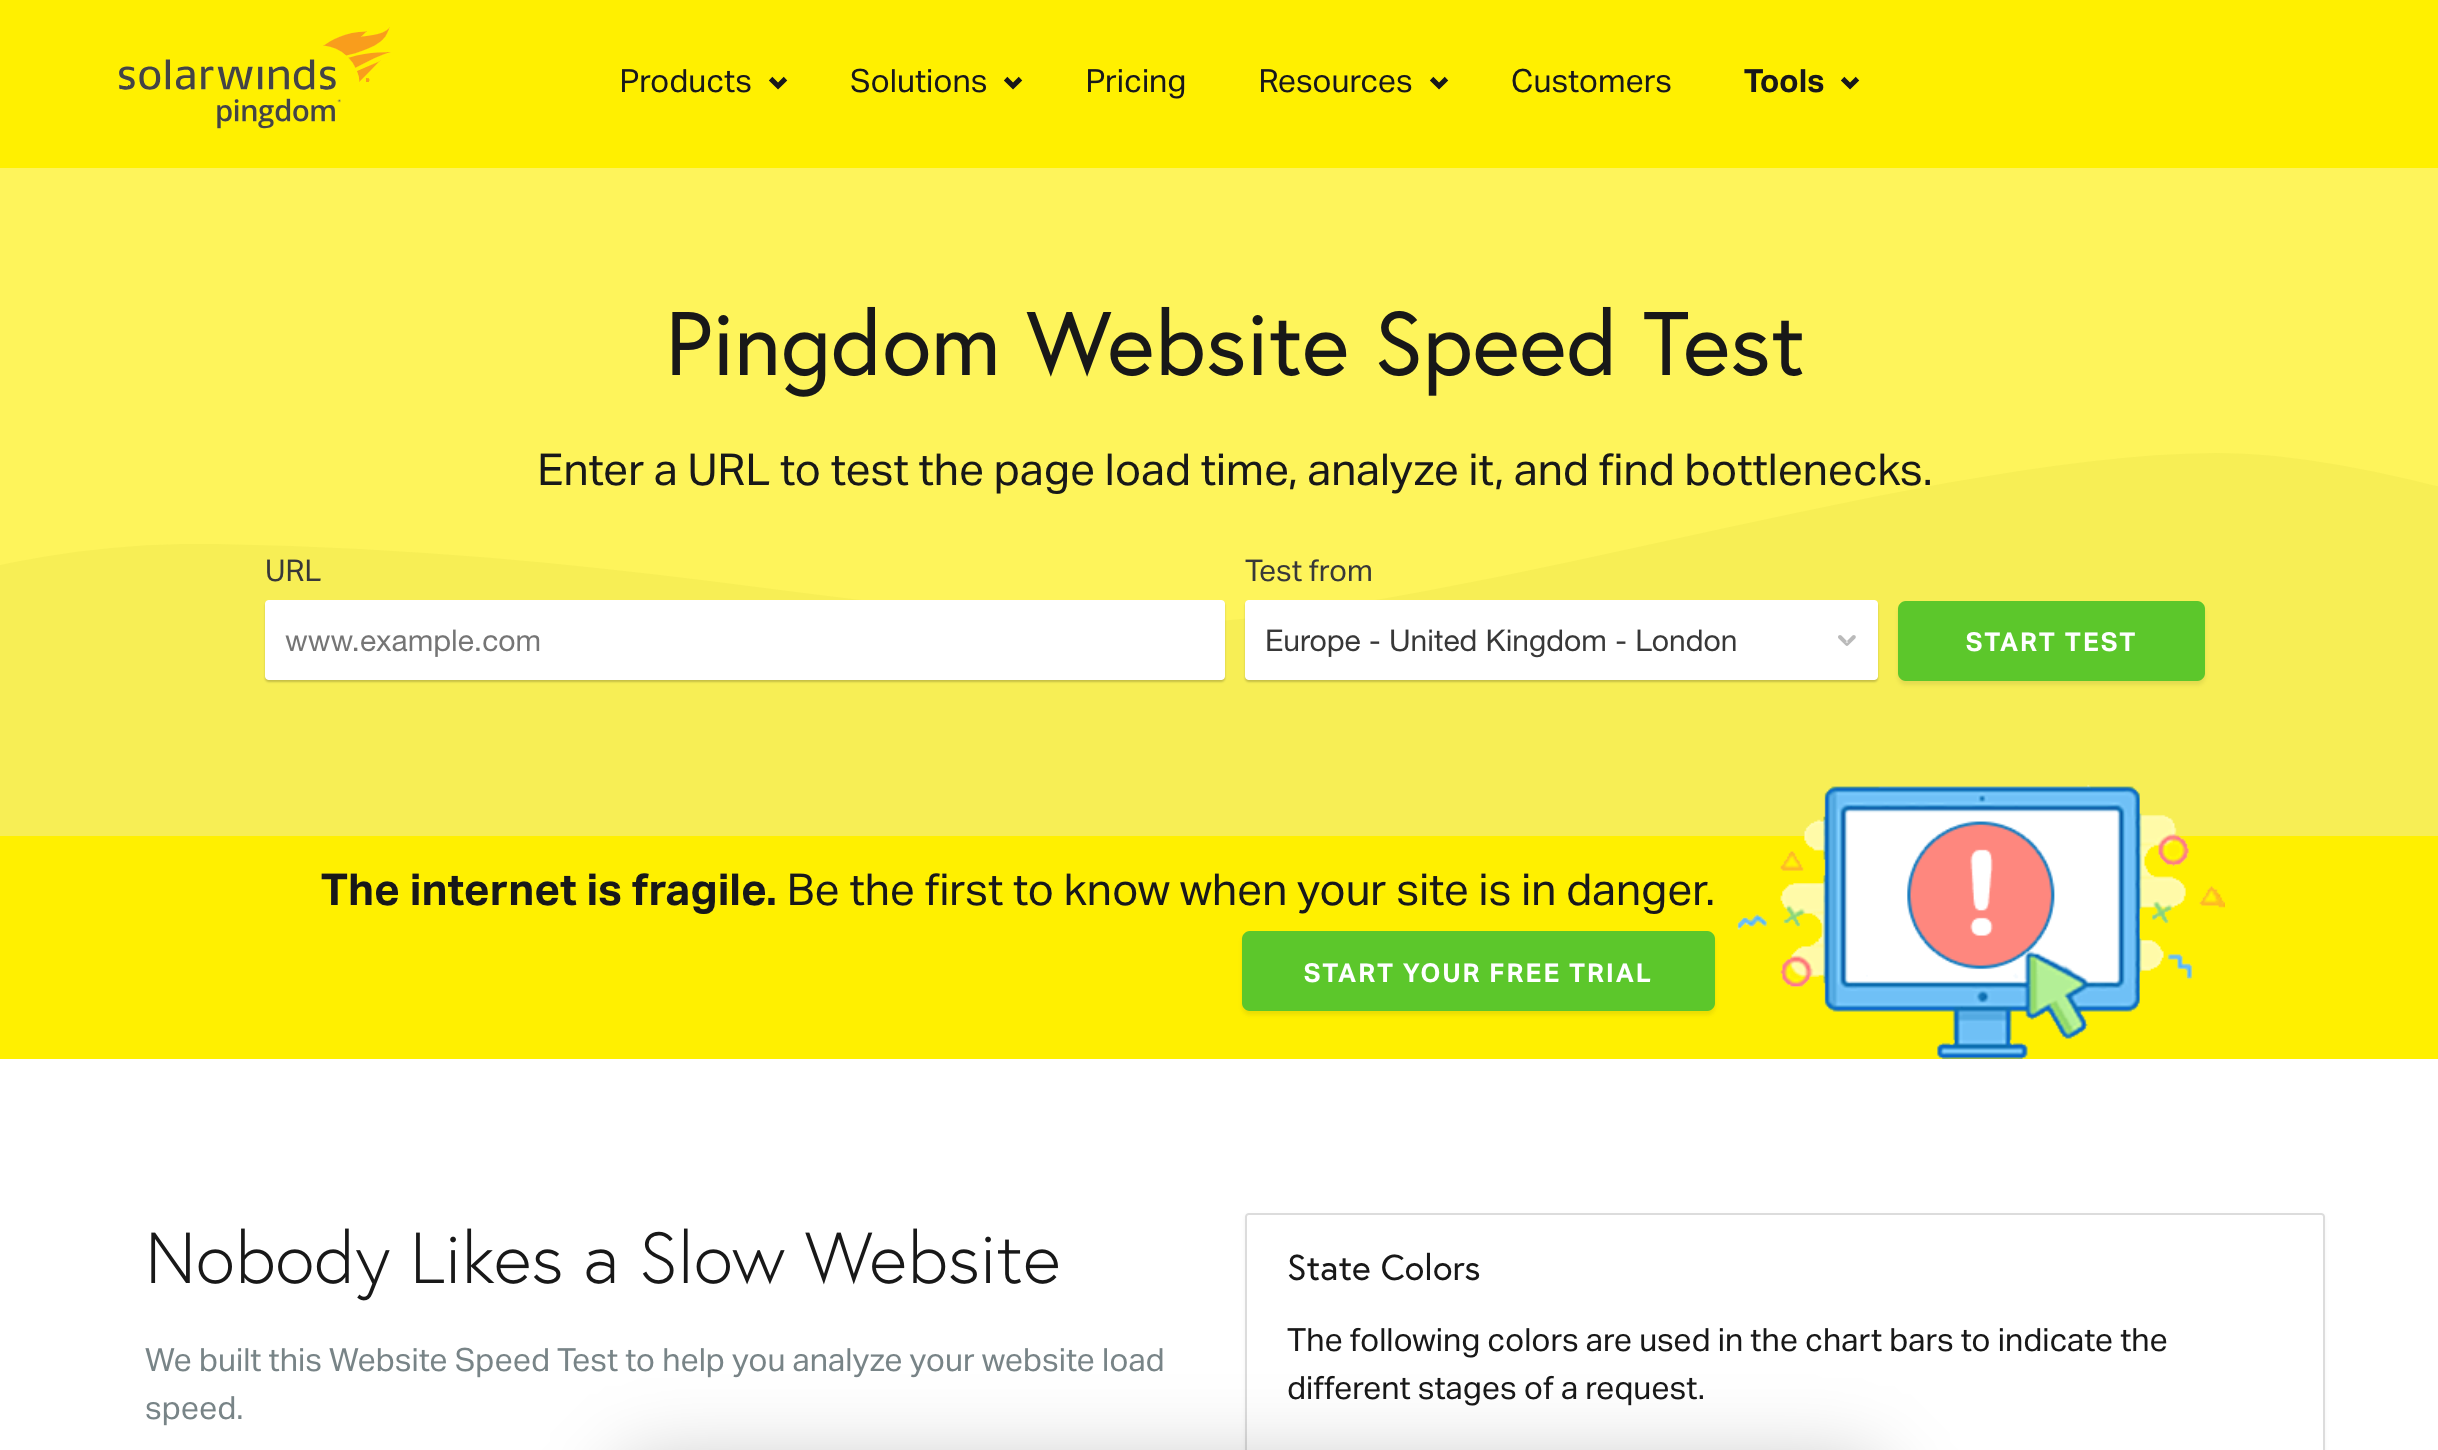
Task: Click the Customers menu item
Action: [x=1589, y=81]
